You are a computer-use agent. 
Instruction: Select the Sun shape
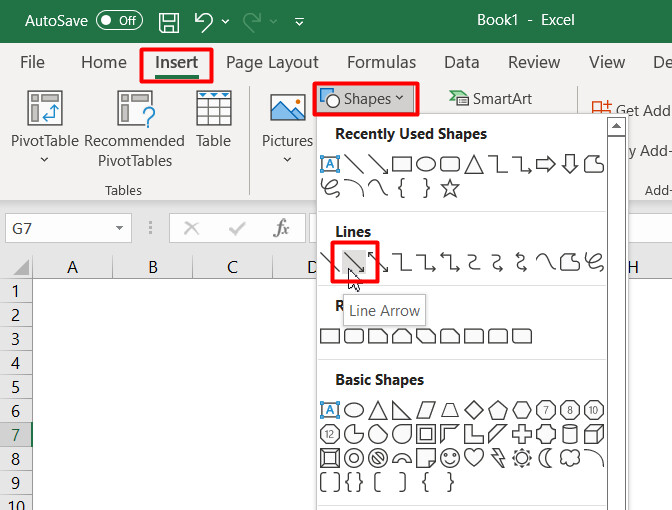522,458
